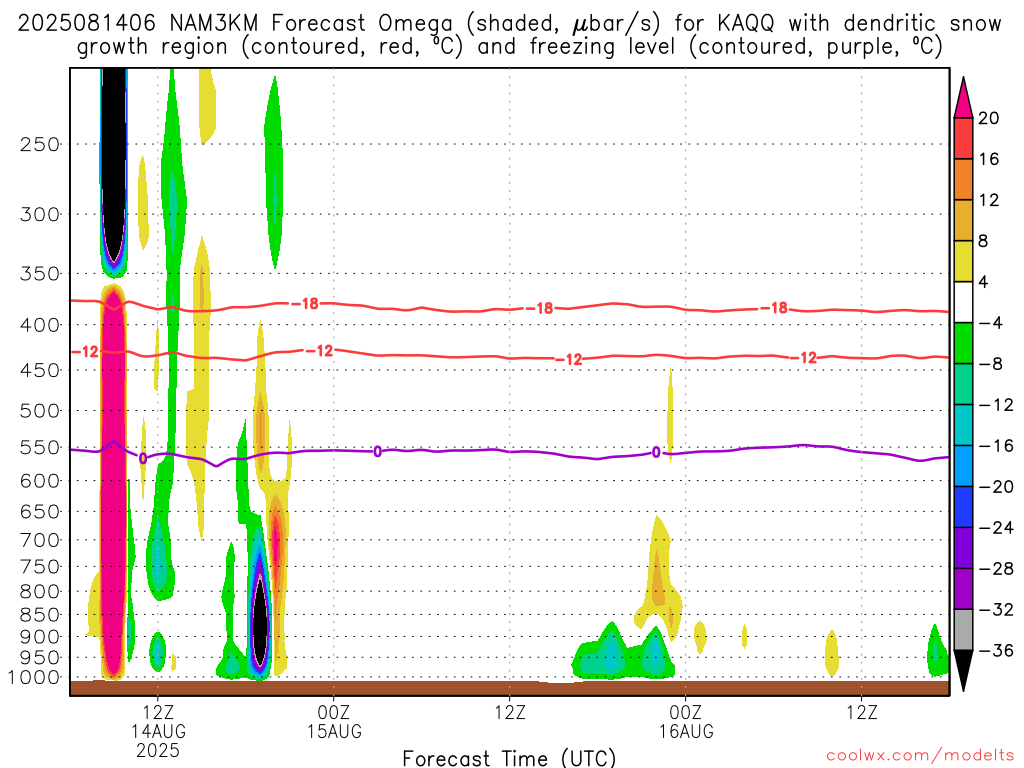Click the '750' pressure axis label

pos(40,567)
